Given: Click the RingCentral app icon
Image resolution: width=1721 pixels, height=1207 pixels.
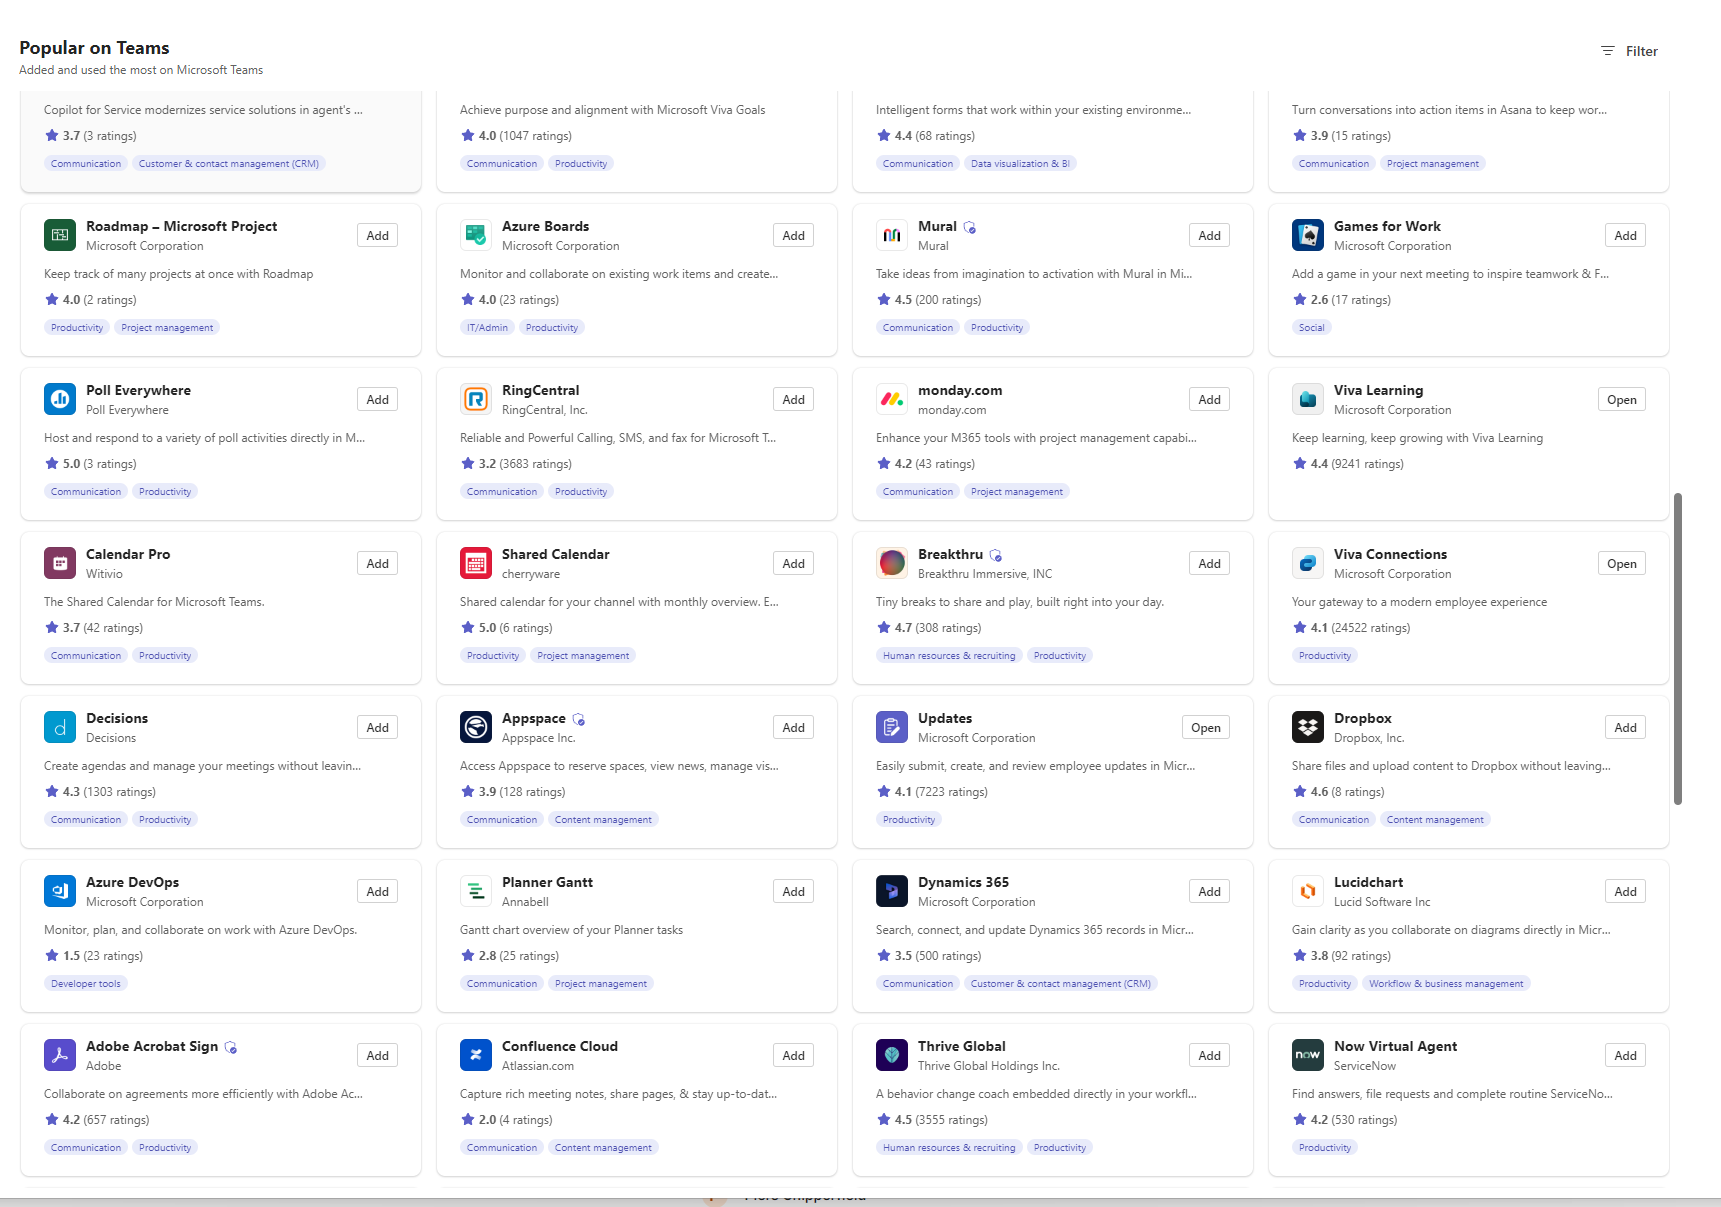Looking at the screenshot, I should pyautogui.click(x=476, y=399).
